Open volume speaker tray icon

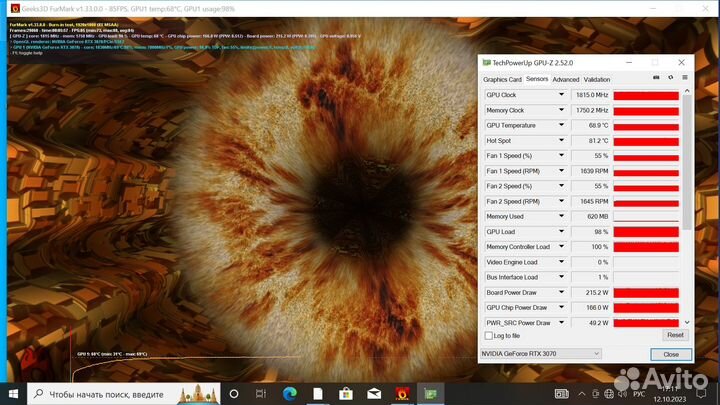623,394
